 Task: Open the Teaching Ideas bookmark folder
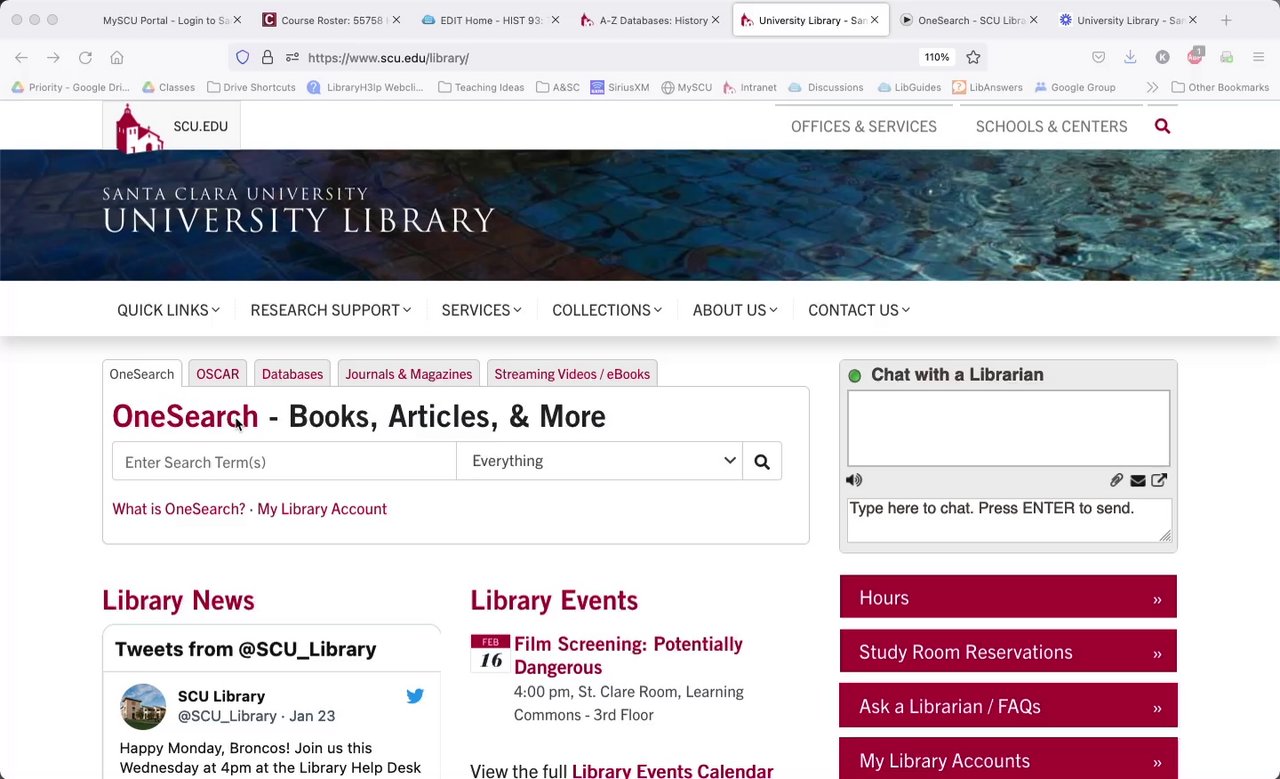tap(481, 87)
